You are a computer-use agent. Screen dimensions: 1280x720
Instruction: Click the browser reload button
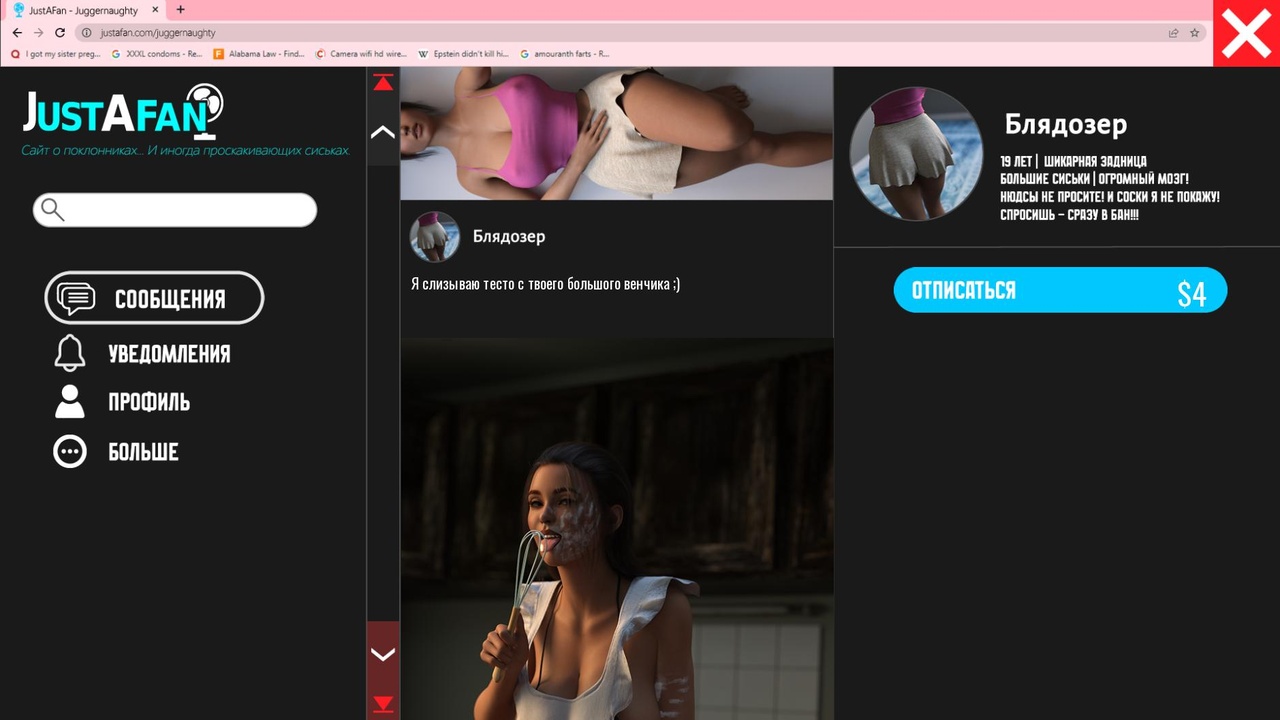pyautogui.click(x=60, y=33)
